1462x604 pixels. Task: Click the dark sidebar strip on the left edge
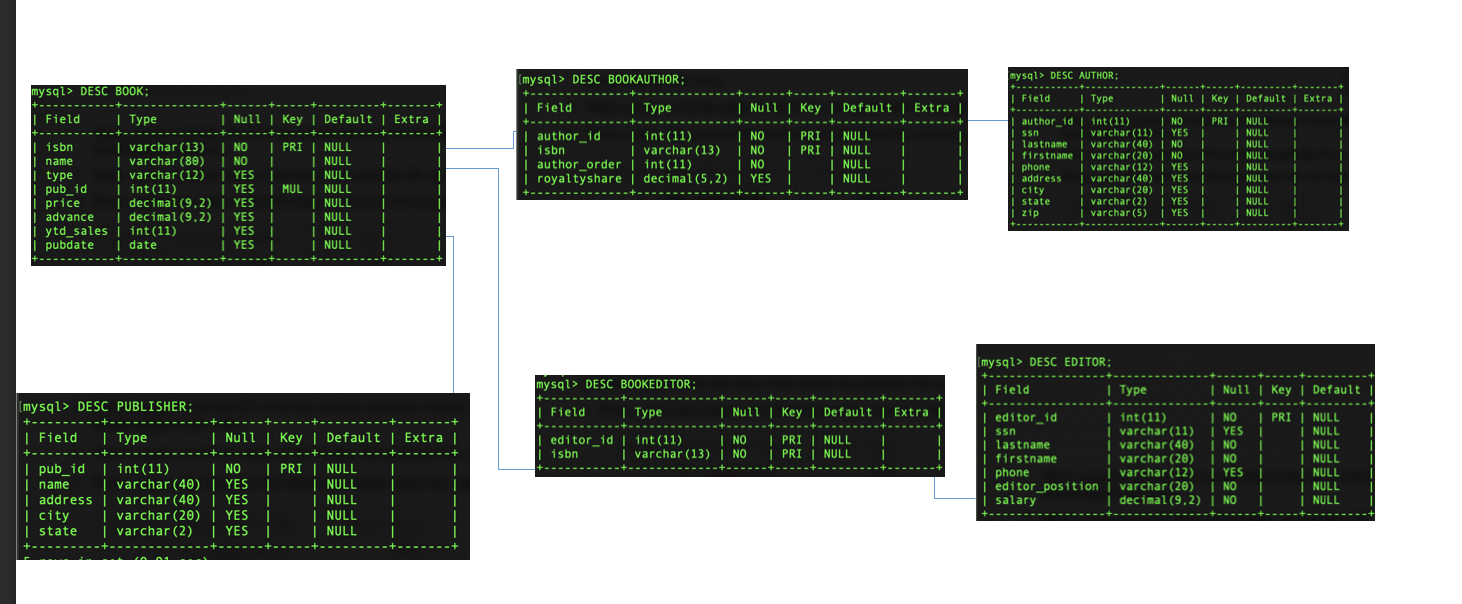pyautogui.click(x=8, y=300)
